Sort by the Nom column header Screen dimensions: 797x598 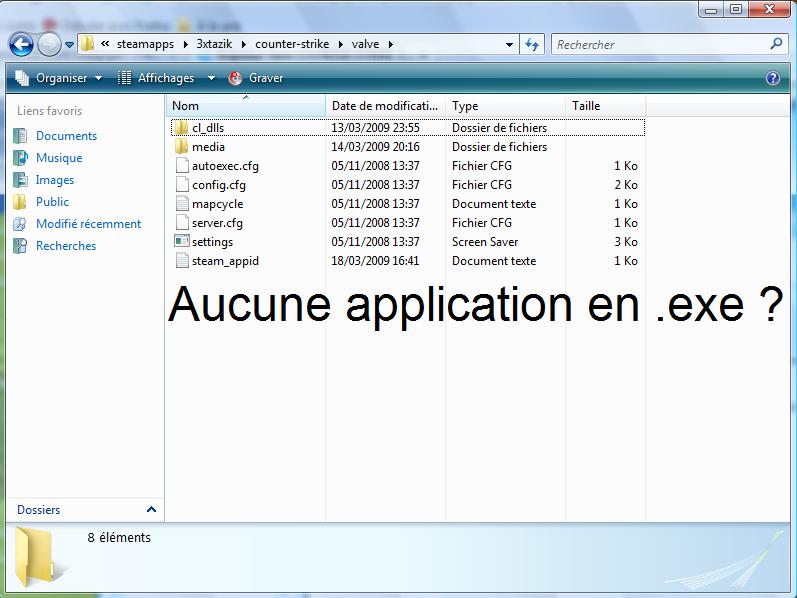pos(186,106)
